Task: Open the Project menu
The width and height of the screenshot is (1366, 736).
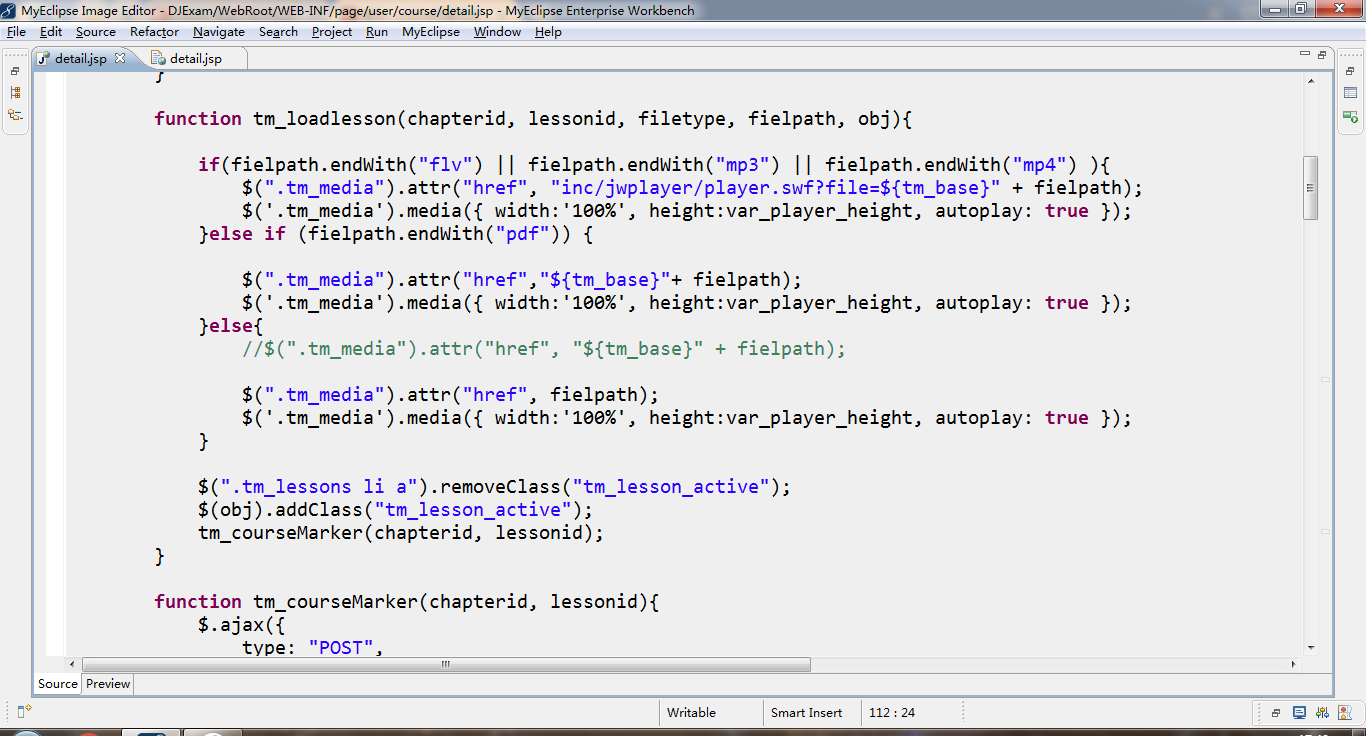Action: point(332,32)
